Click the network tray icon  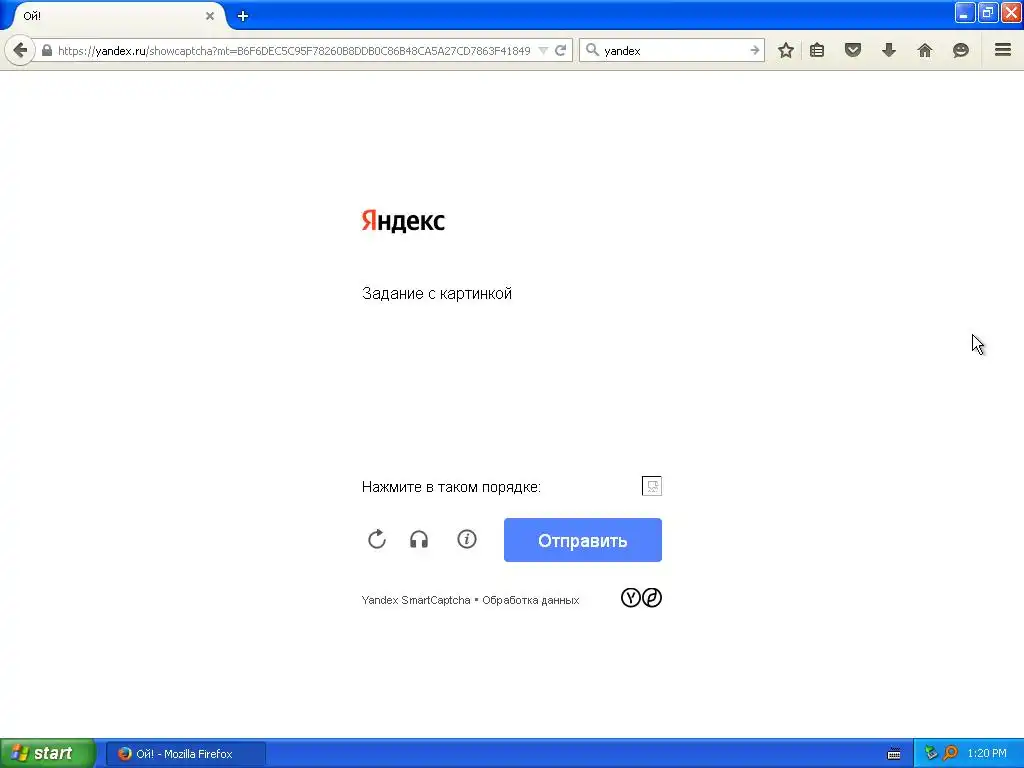coord(931,754)
